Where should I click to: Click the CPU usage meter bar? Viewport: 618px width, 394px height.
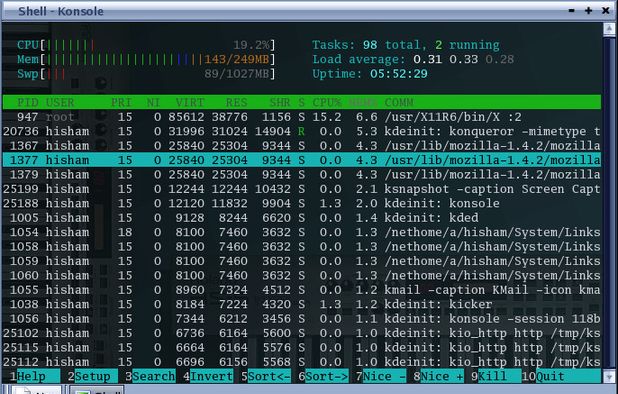click(x=146, y=45)
